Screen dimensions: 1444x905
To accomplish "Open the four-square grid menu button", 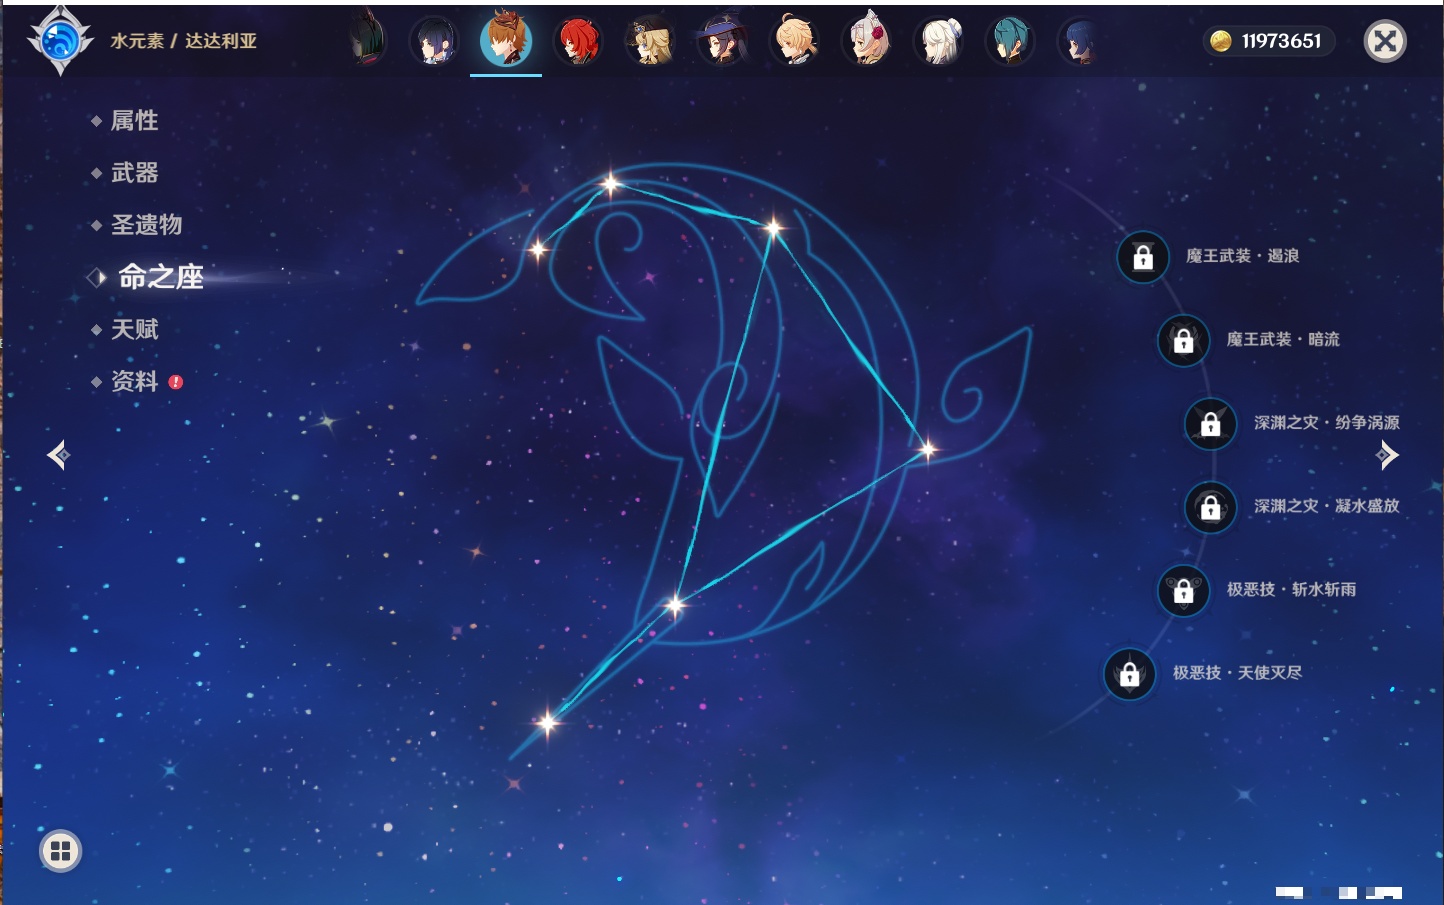I will [60, 851].
